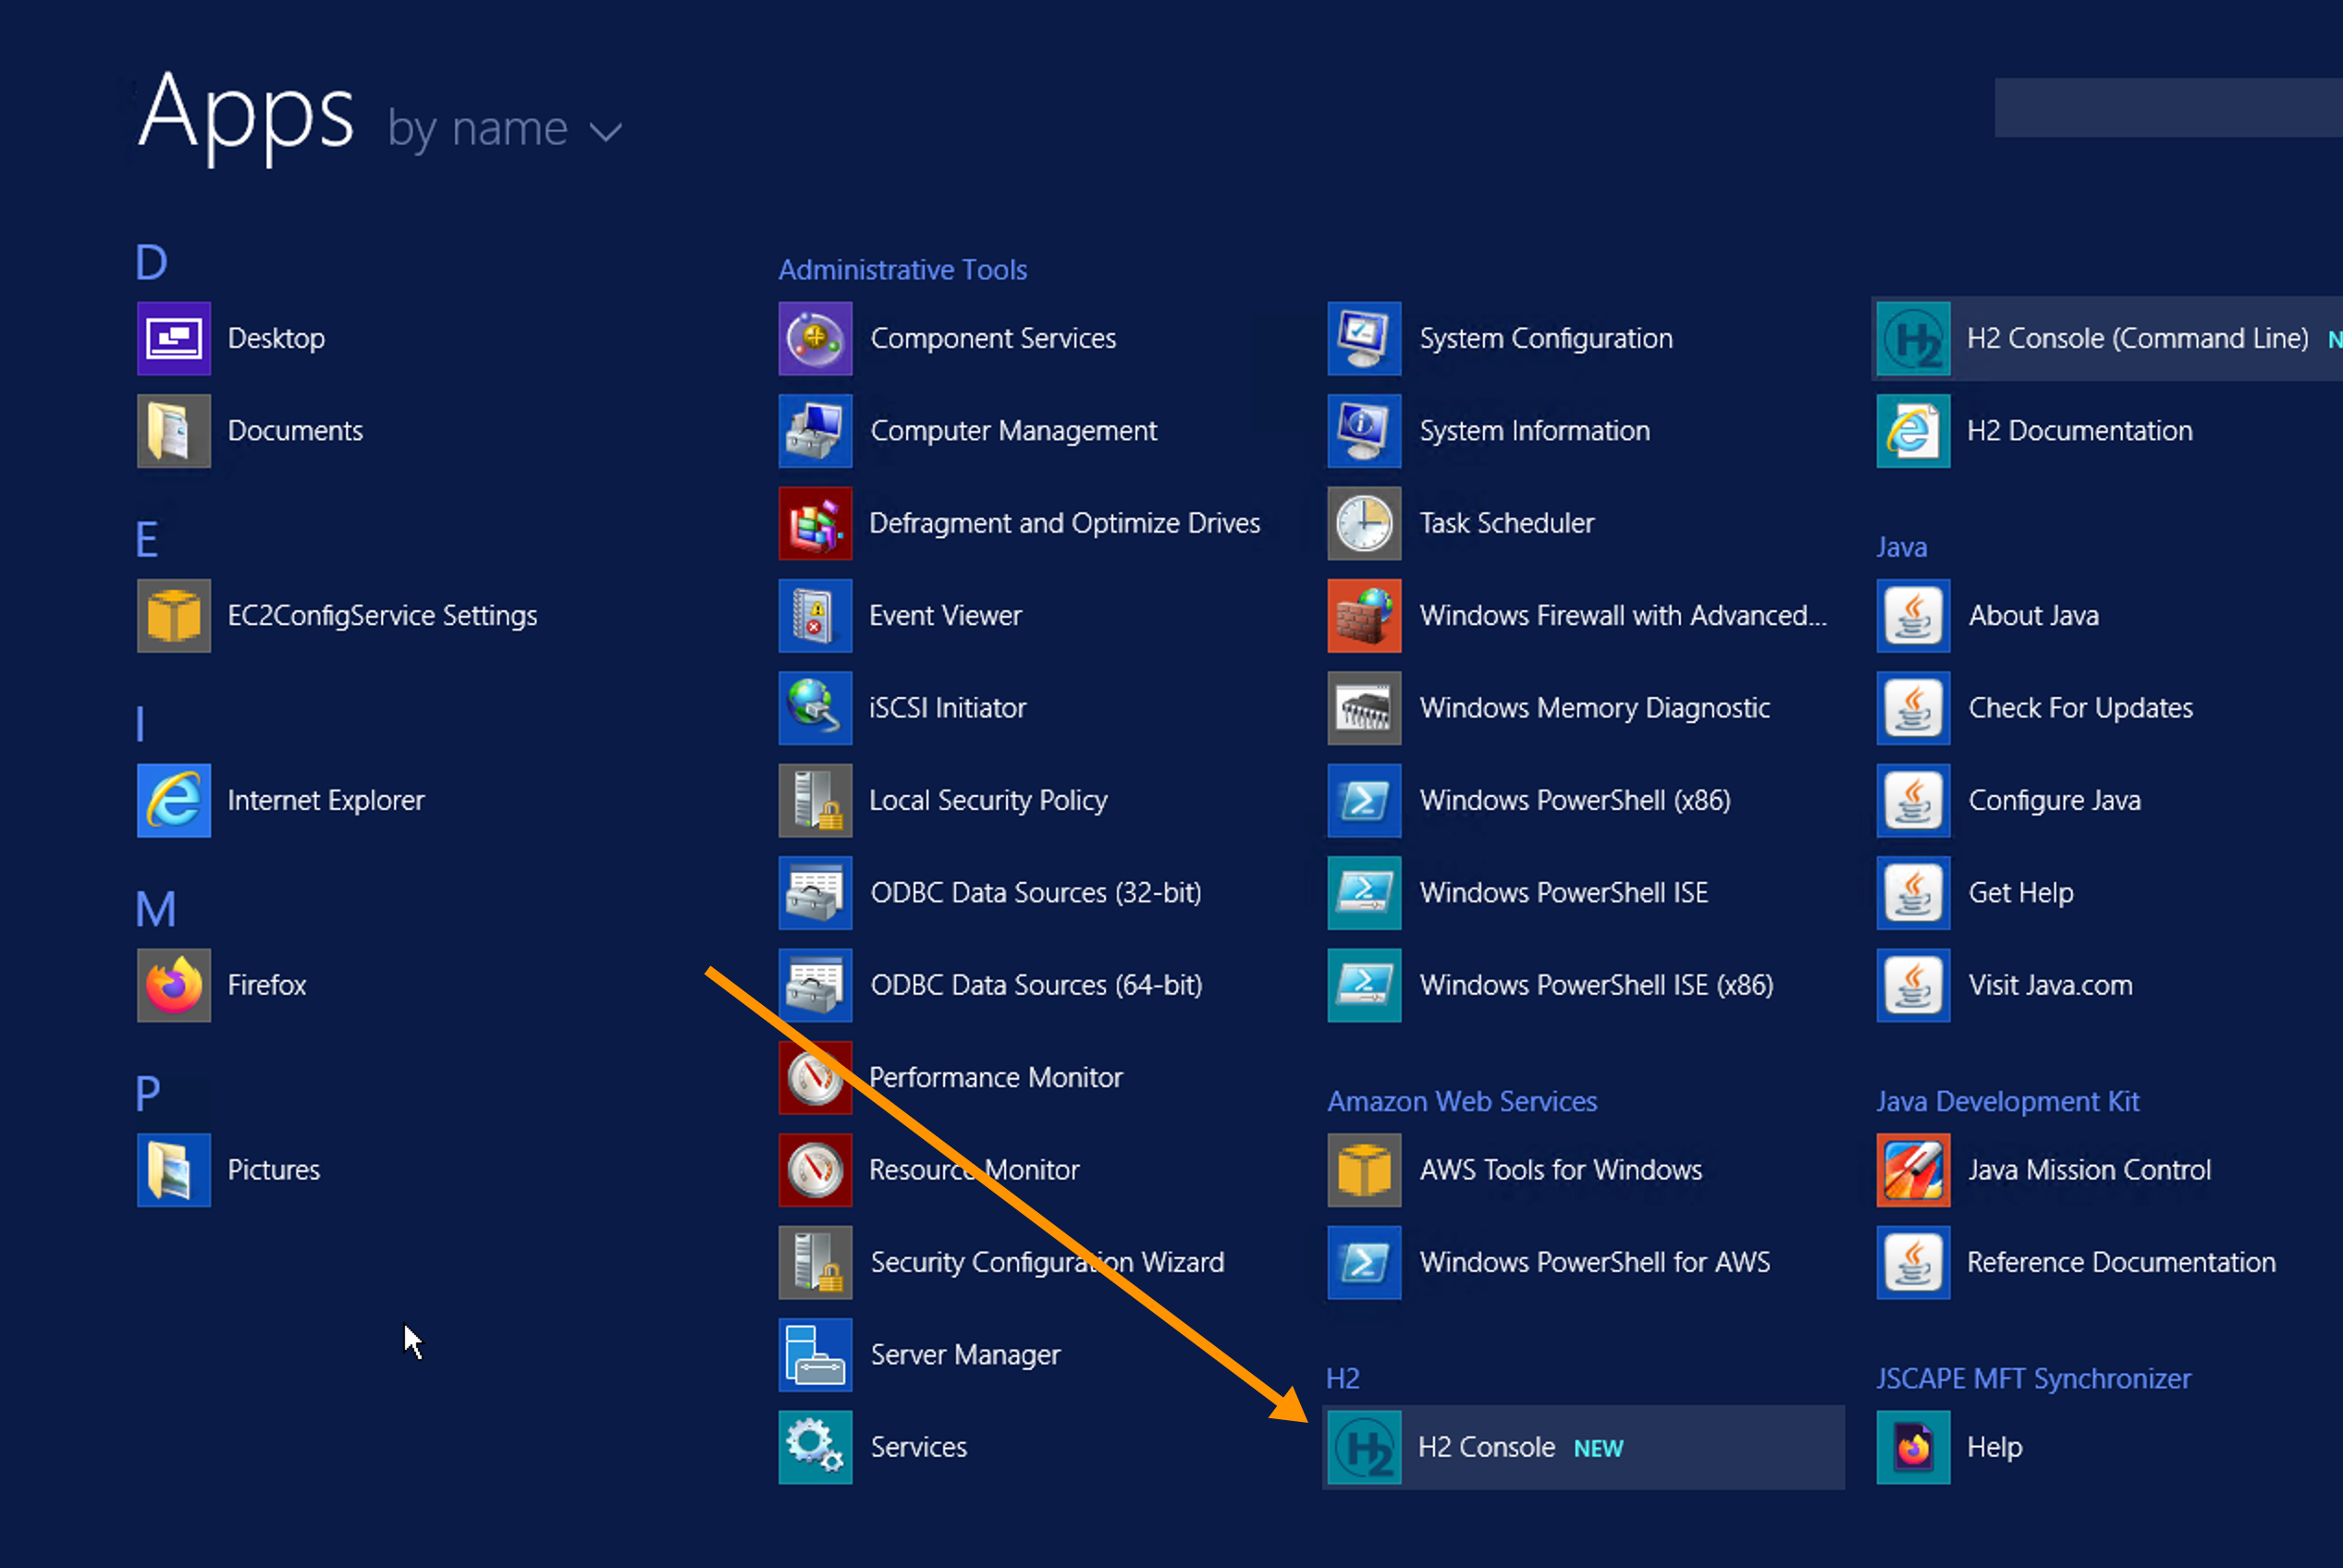Jump via the letter M header
This screenshot has width=2343, height=1568.
point(156,910)
